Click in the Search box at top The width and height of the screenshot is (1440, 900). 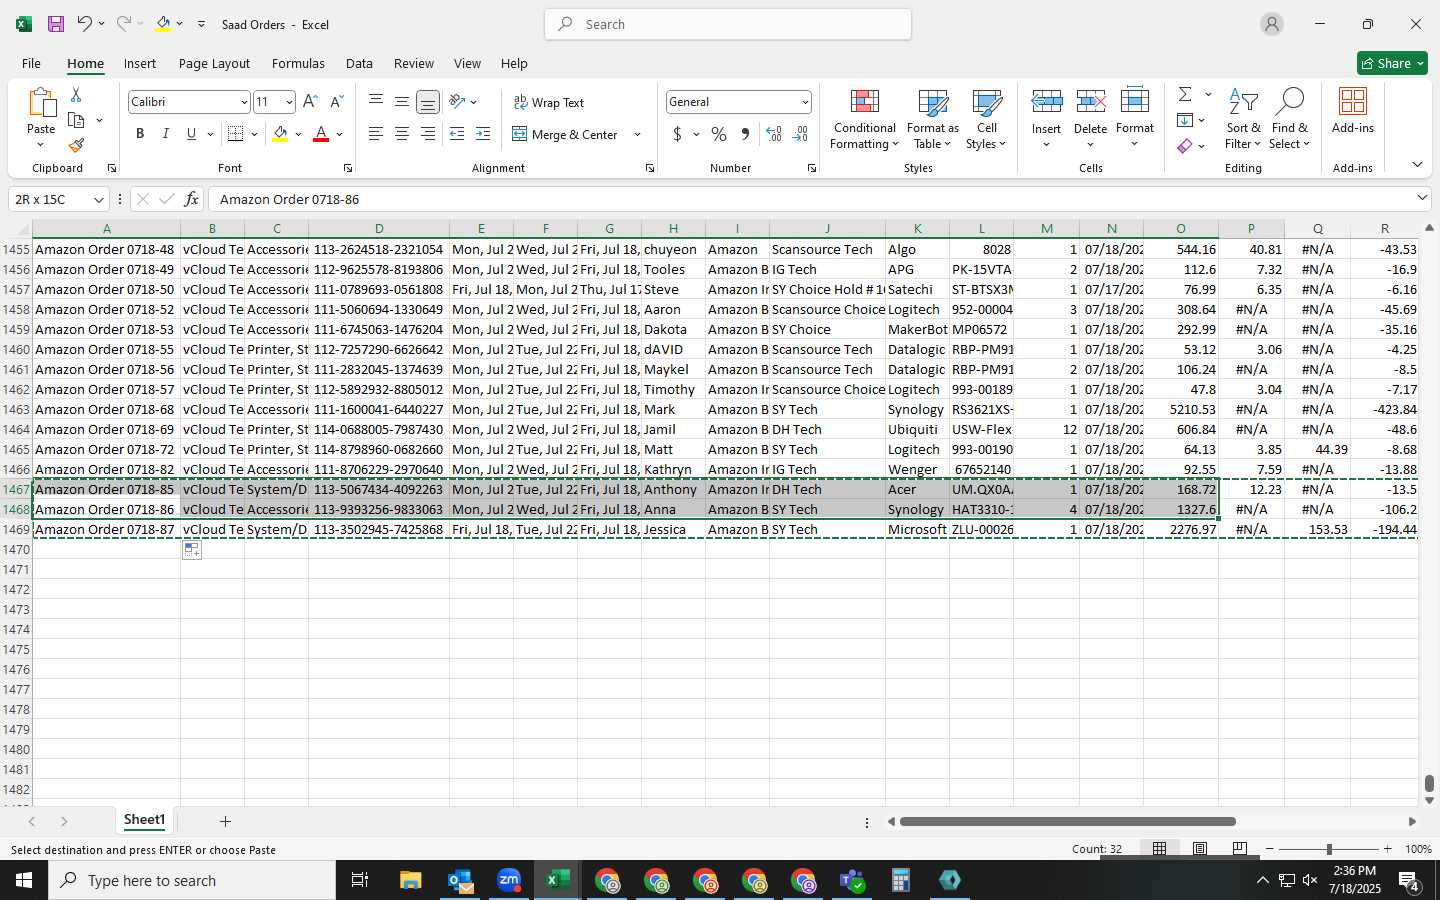(728, 24)
